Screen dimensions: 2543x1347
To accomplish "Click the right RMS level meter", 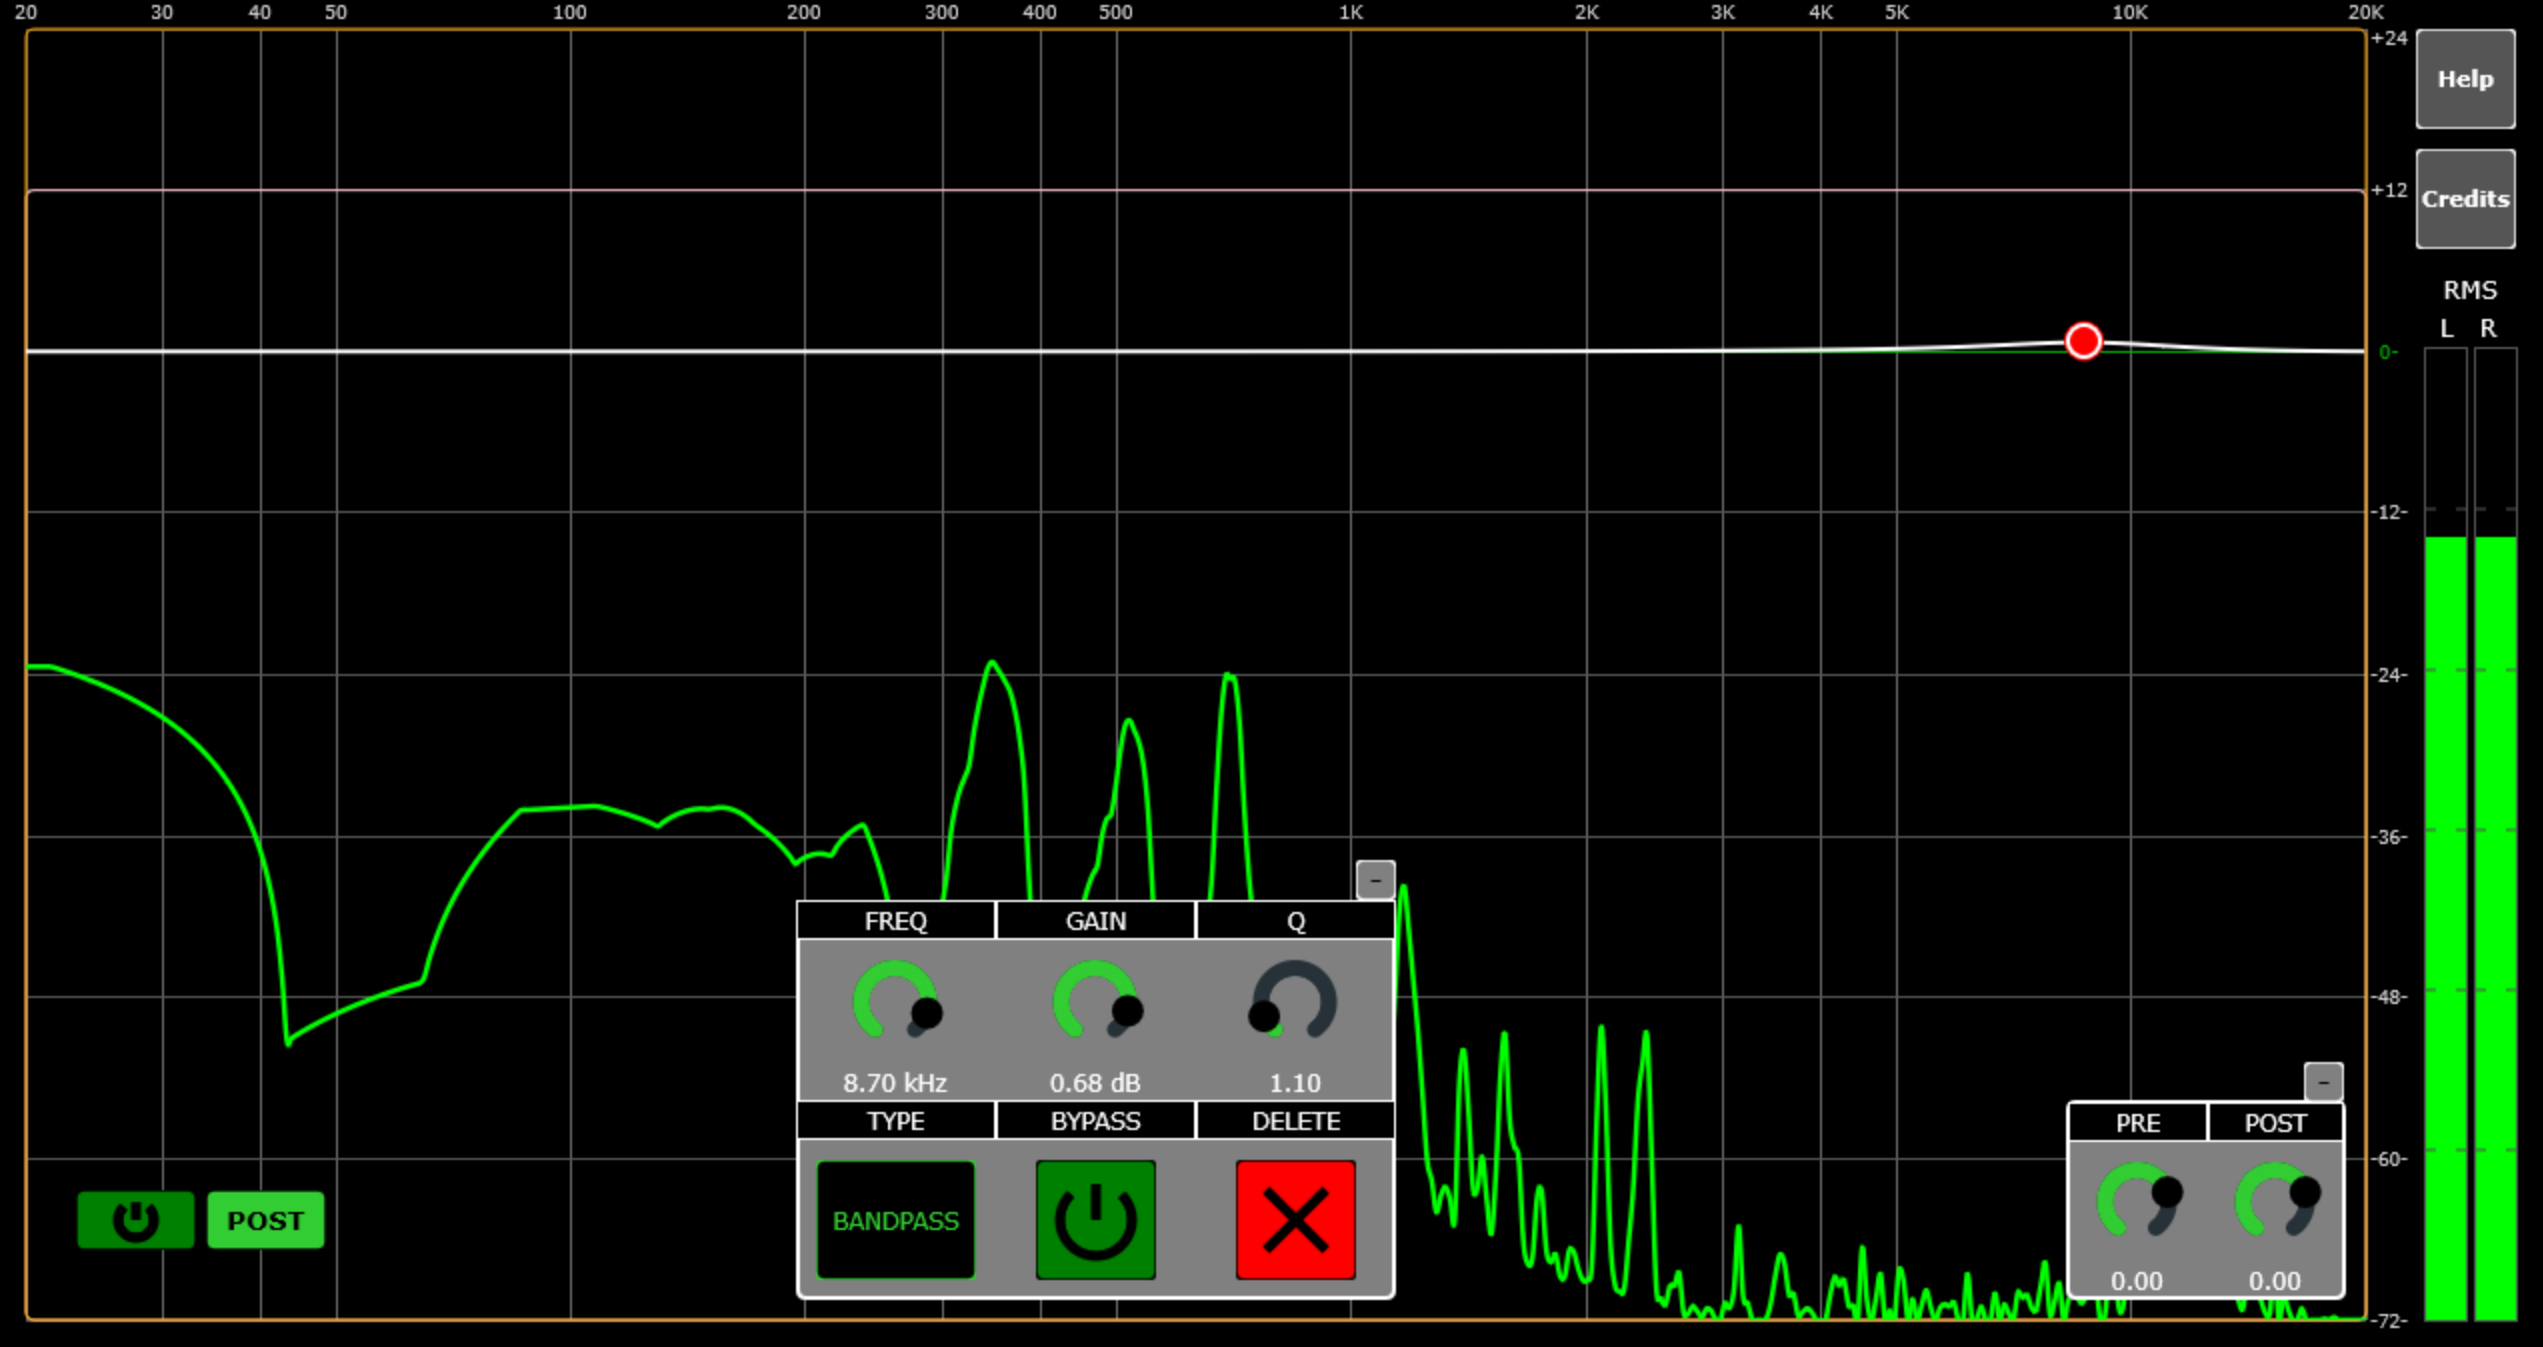I will point(2495,900).
